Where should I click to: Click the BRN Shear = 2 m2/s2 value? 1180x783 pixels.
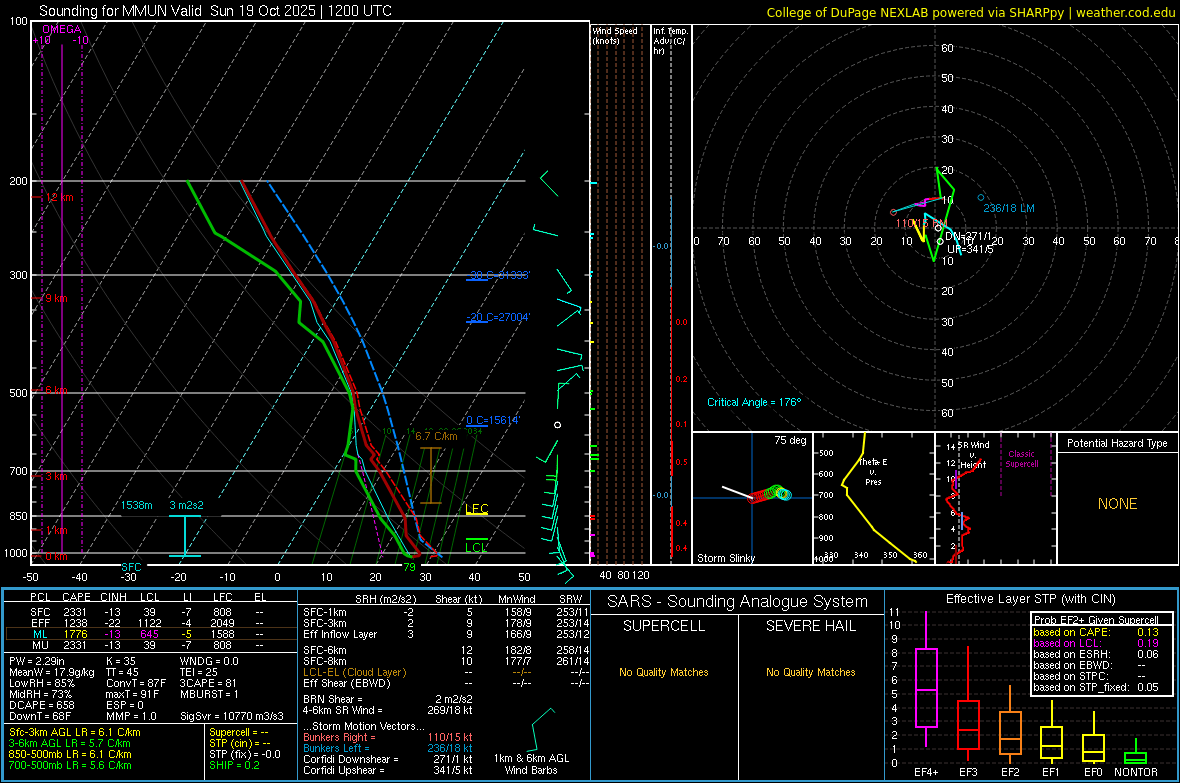388,699
